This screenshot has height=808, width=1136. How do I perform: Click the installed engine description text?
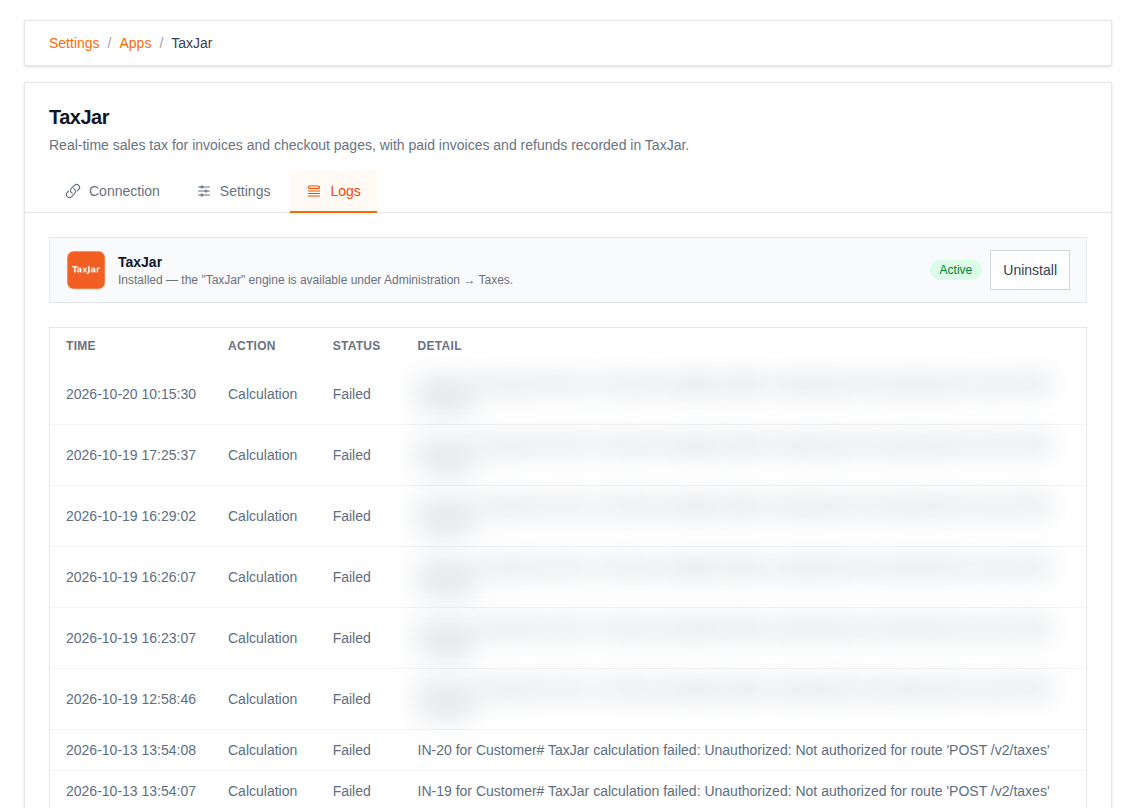coord(315,280)
